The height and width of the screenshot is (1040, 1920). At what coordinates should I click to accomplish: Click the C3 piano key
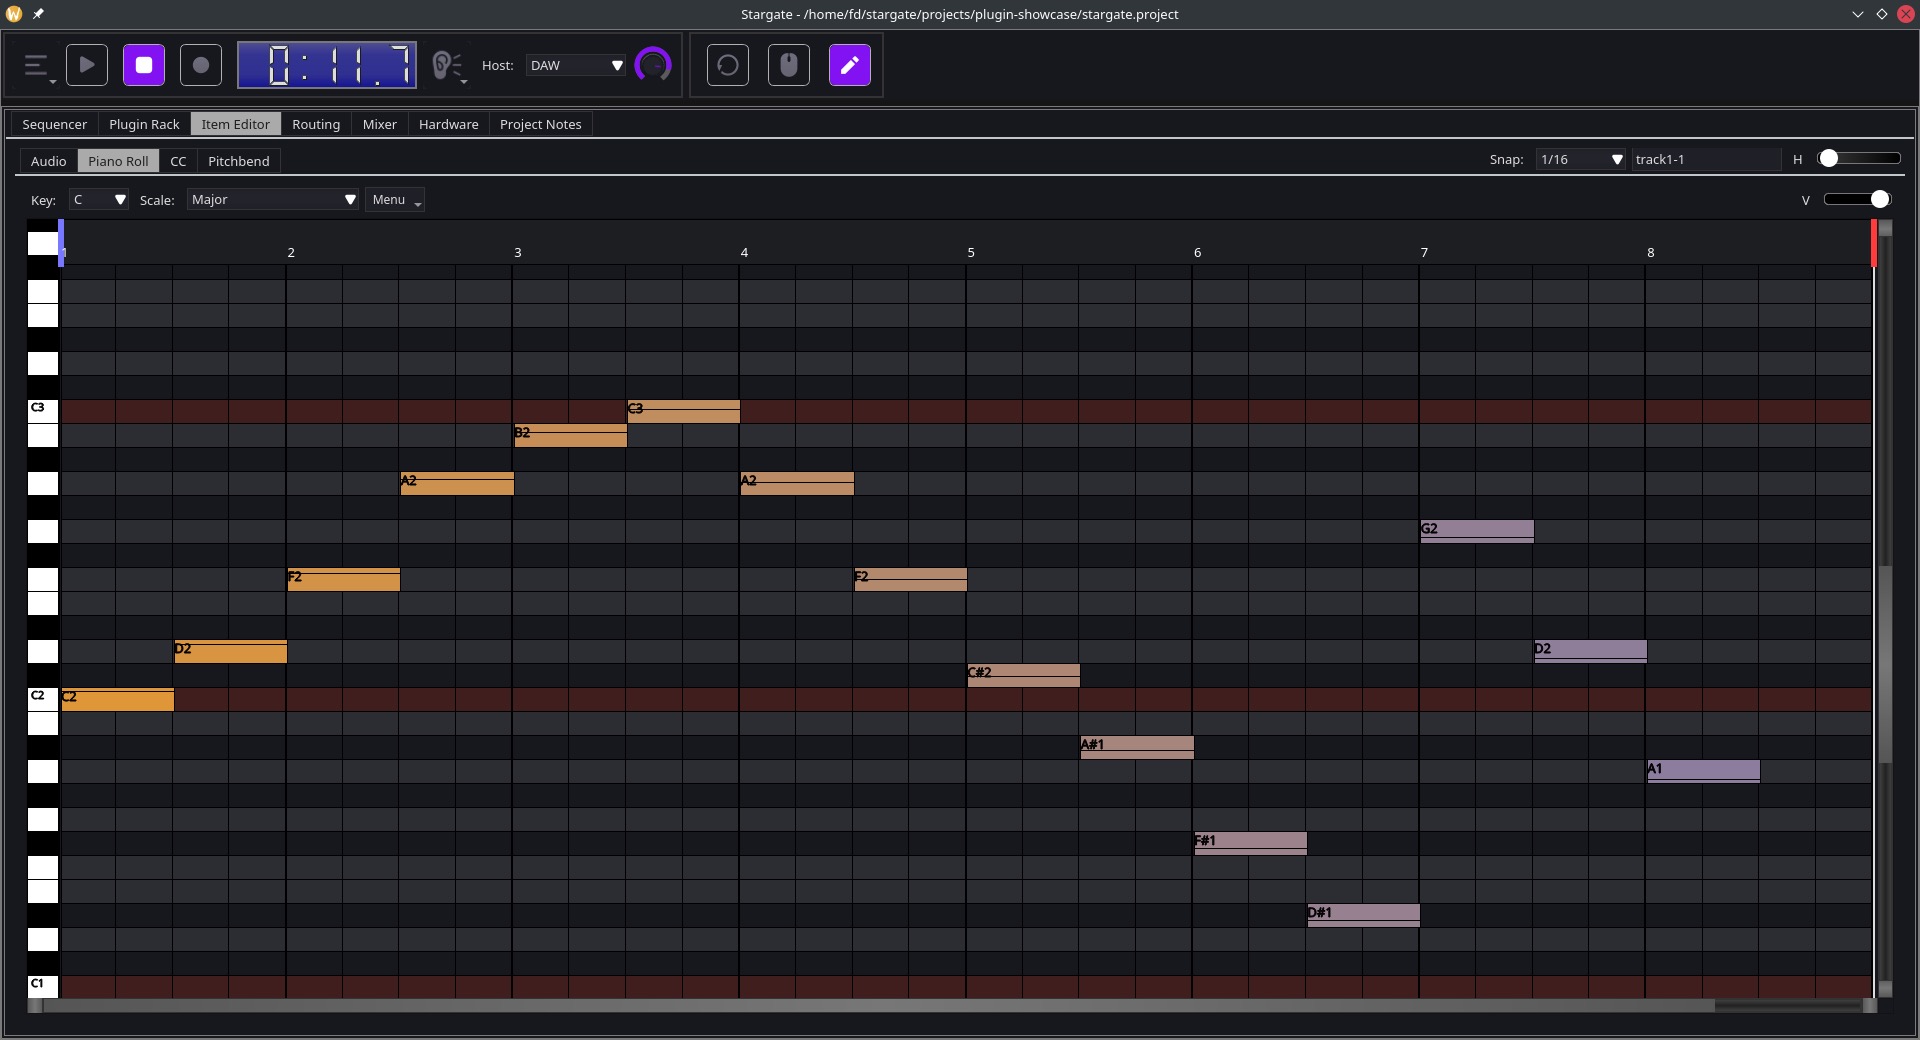pos(43,410)
